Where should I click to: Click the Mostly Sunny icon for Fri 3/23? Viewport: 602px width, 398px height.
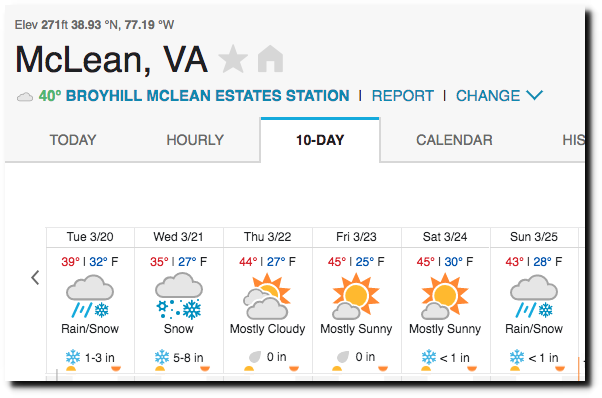click(356, 296)
